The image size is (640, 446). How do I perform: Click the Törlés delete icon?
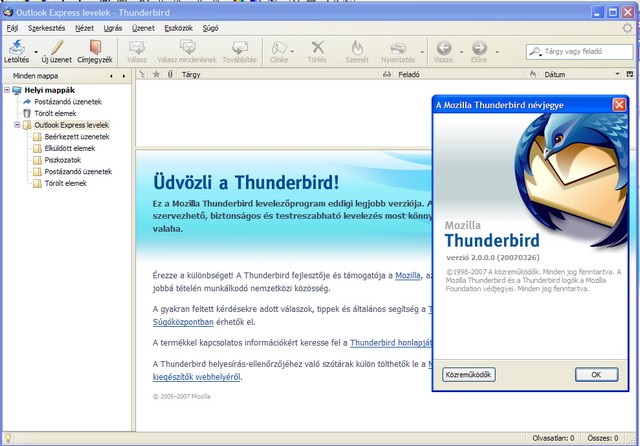[317, 47]
